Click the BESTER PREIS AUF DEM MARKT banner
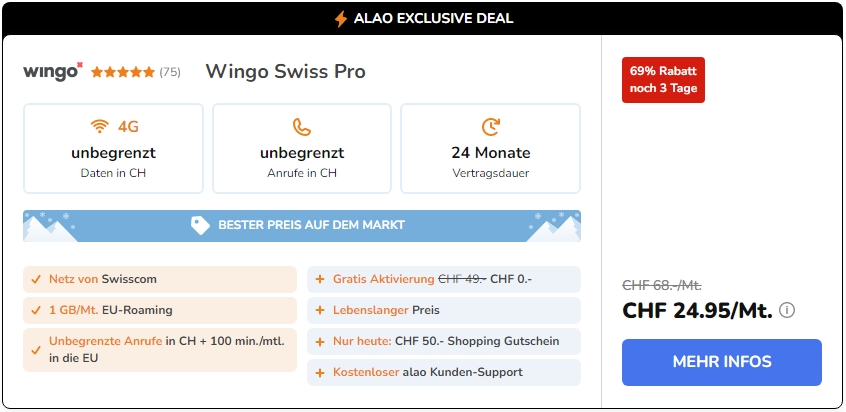 tap(302, 225)
